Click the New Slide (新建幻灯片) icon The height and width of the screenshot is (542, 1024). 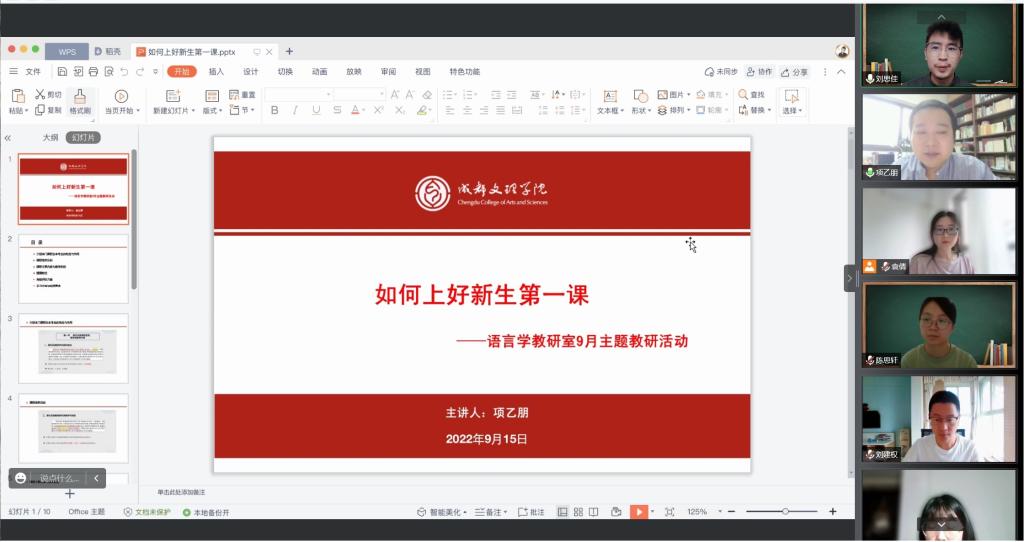point(170,96)
